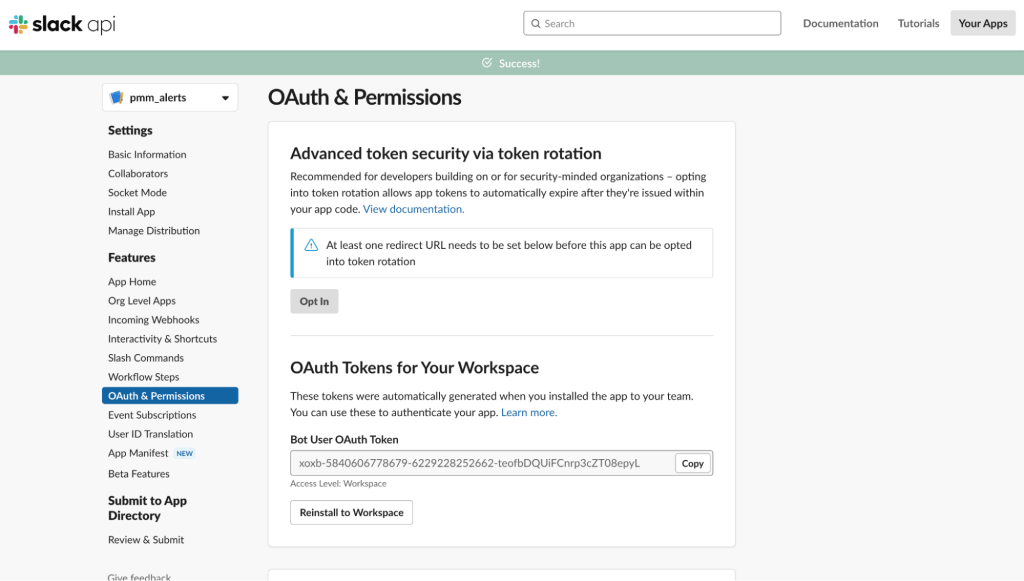The image size is (1024, 581).
Task: Open Basic Information settings
Action: point(147,154)
